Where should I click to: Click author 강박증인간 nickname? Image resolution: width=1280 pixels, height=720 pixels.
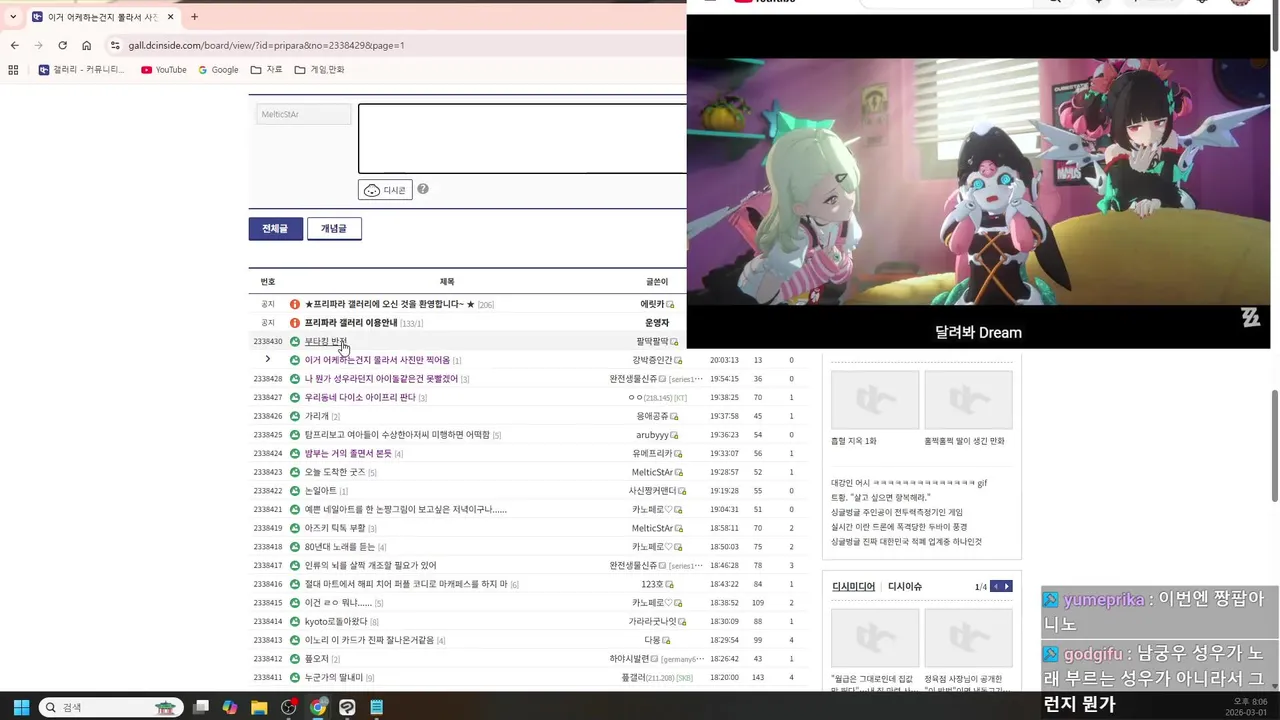click(x=652, y=360)
